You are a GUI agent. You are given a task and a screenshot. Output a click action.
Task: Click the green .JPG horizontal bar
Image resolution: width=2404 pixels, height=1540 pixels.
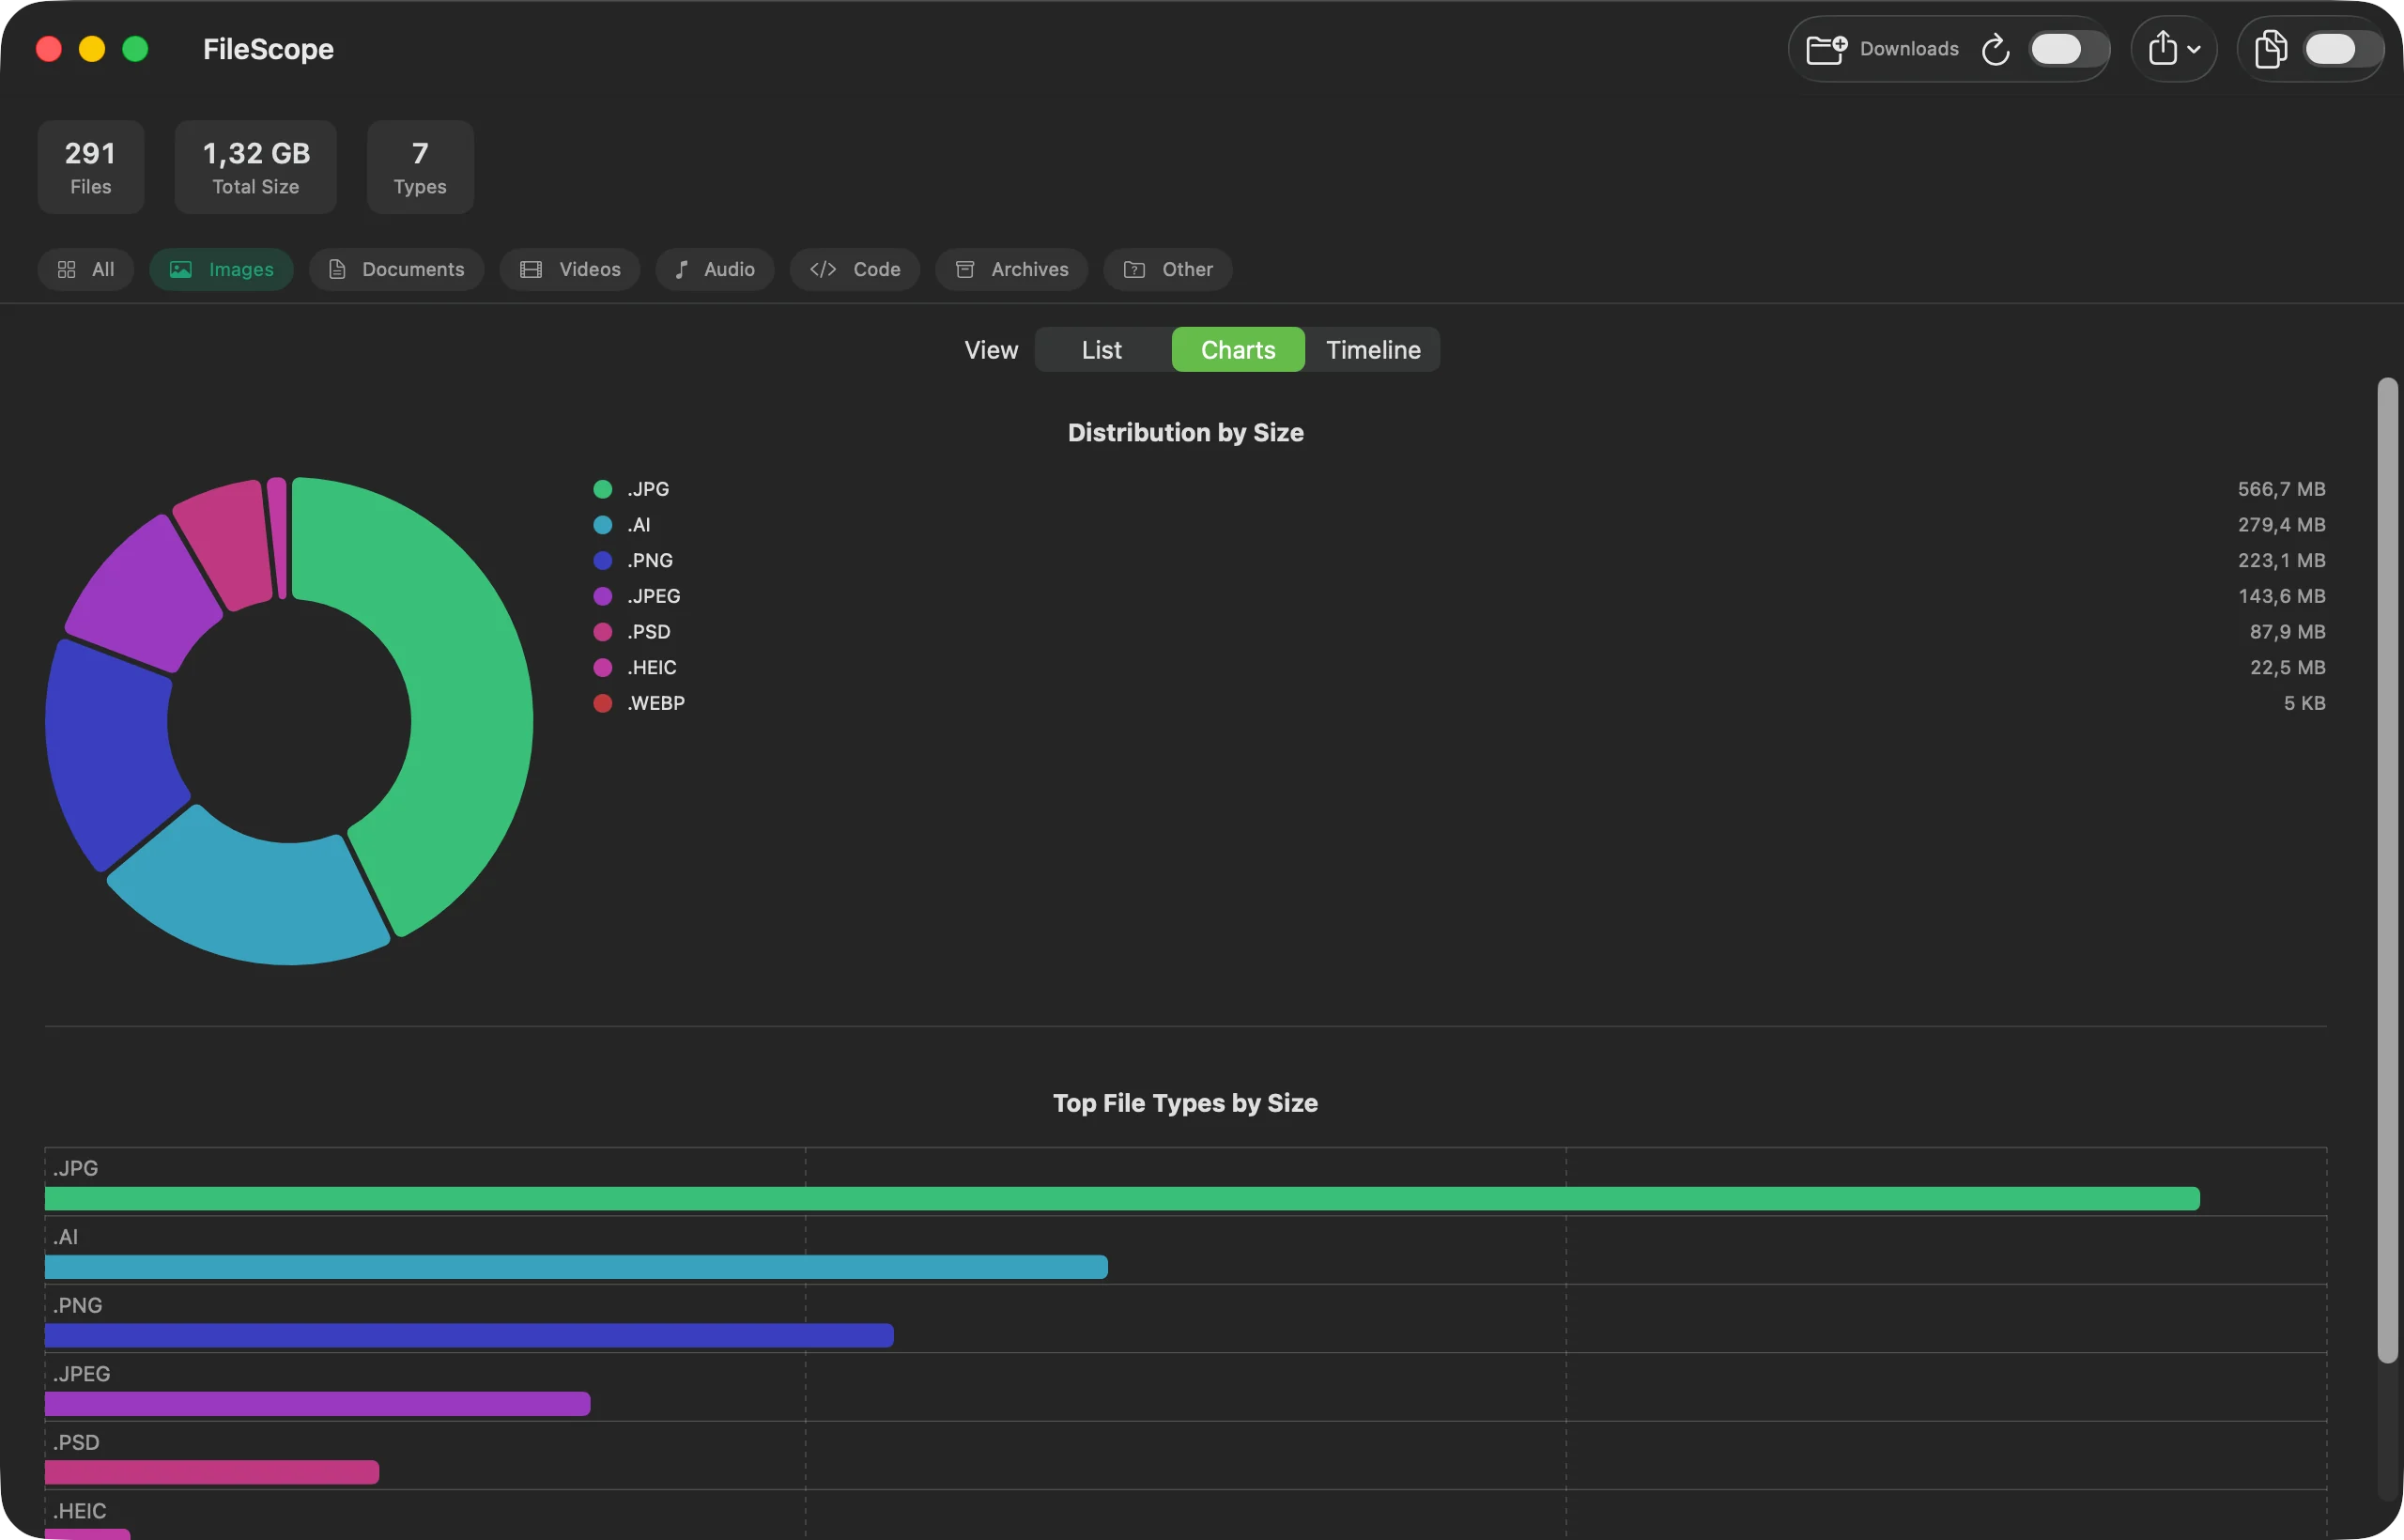click(x=1122, y=1199)
